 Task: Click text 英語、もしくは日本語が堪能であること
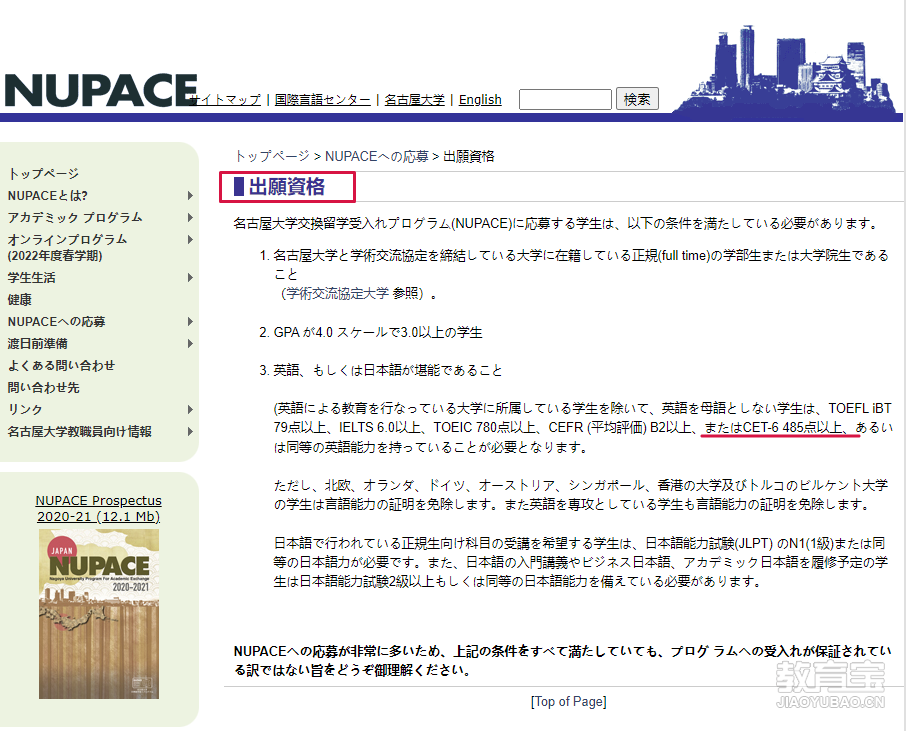(388, 370)
